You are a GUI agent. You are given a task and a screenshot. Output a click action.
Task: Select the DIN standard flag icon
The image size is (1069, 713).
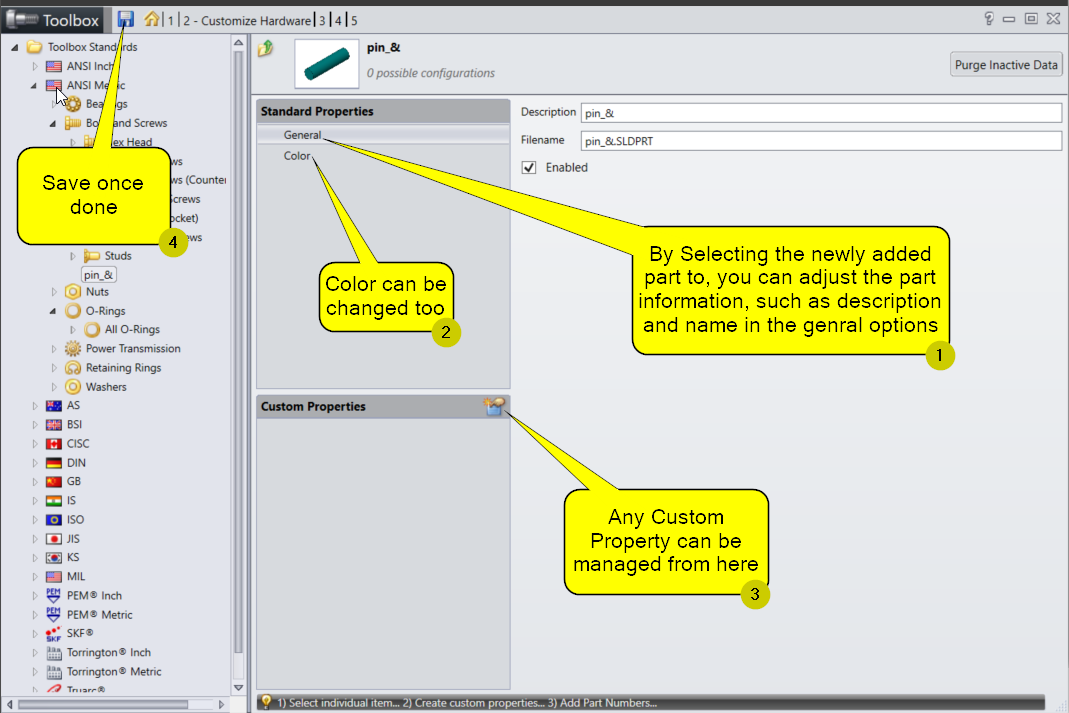pos(54,463)
